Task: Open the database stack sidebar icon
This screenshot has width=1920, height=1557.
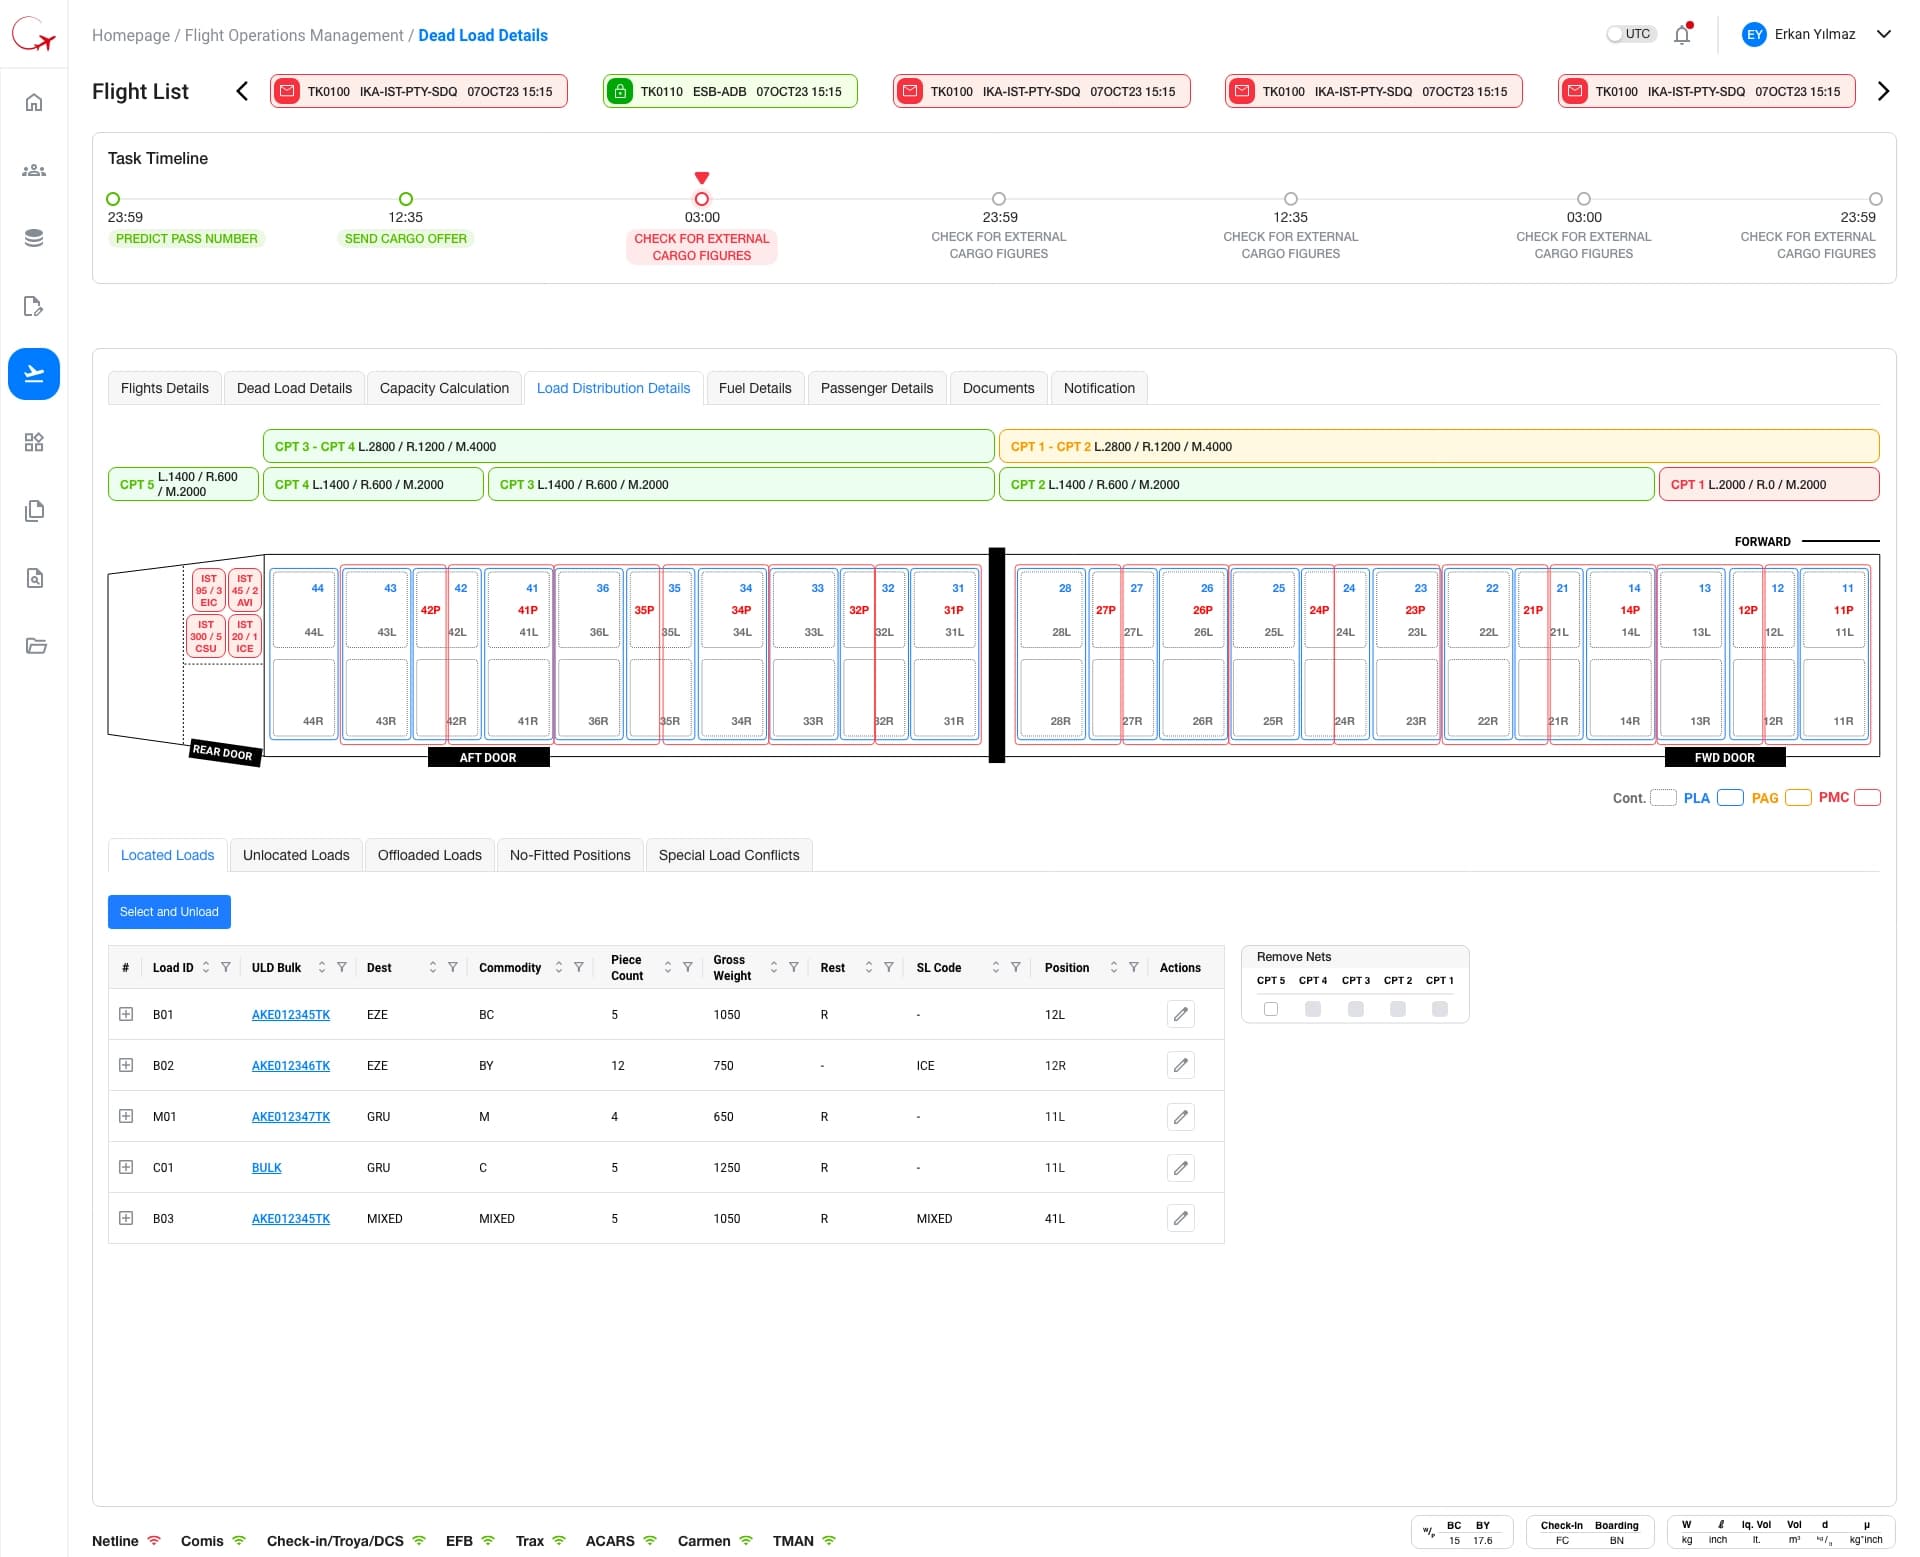Action: (34, 238)
